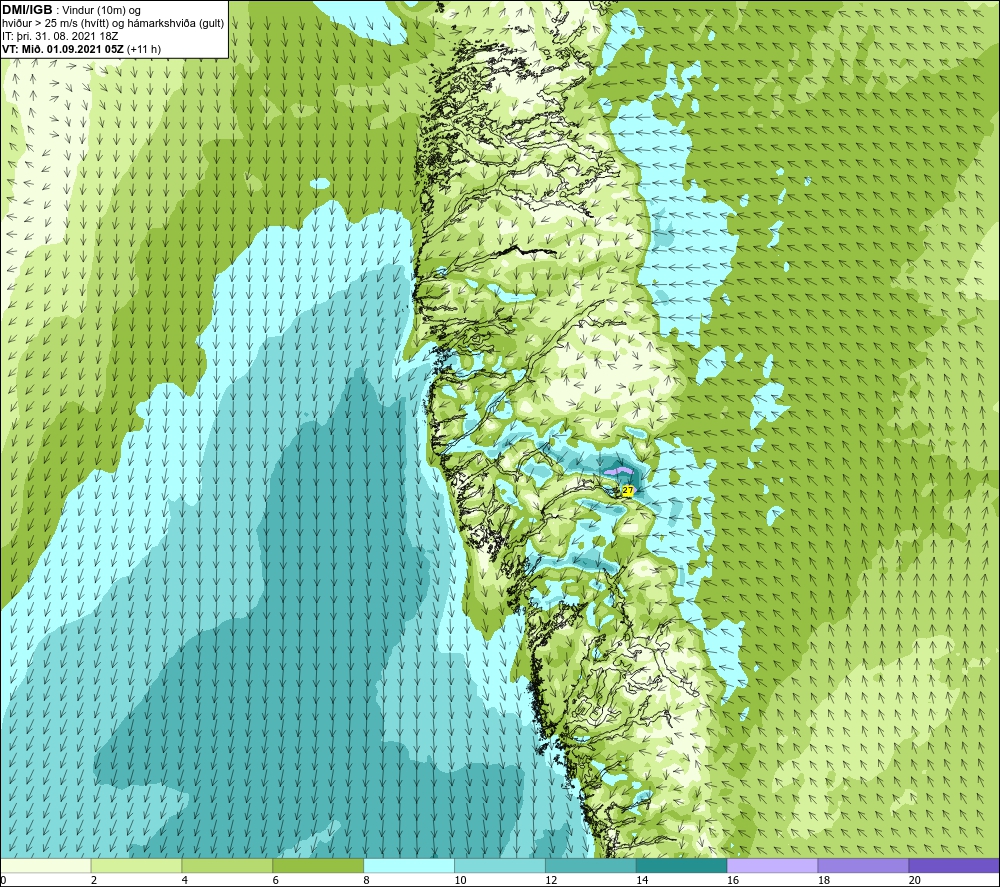The height and width of the screenshot is (887, 1000).
Task: Select the 2–4 m/s legend swatch
Action: pyautogui.click(x=136, y=865)
